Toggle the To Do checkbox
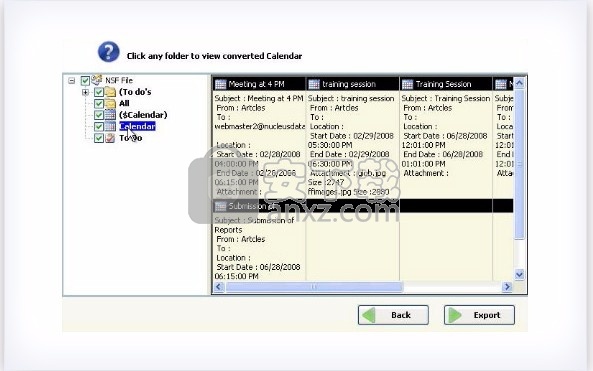The width and height of the screenshot is (593, 371). (99, 138)
